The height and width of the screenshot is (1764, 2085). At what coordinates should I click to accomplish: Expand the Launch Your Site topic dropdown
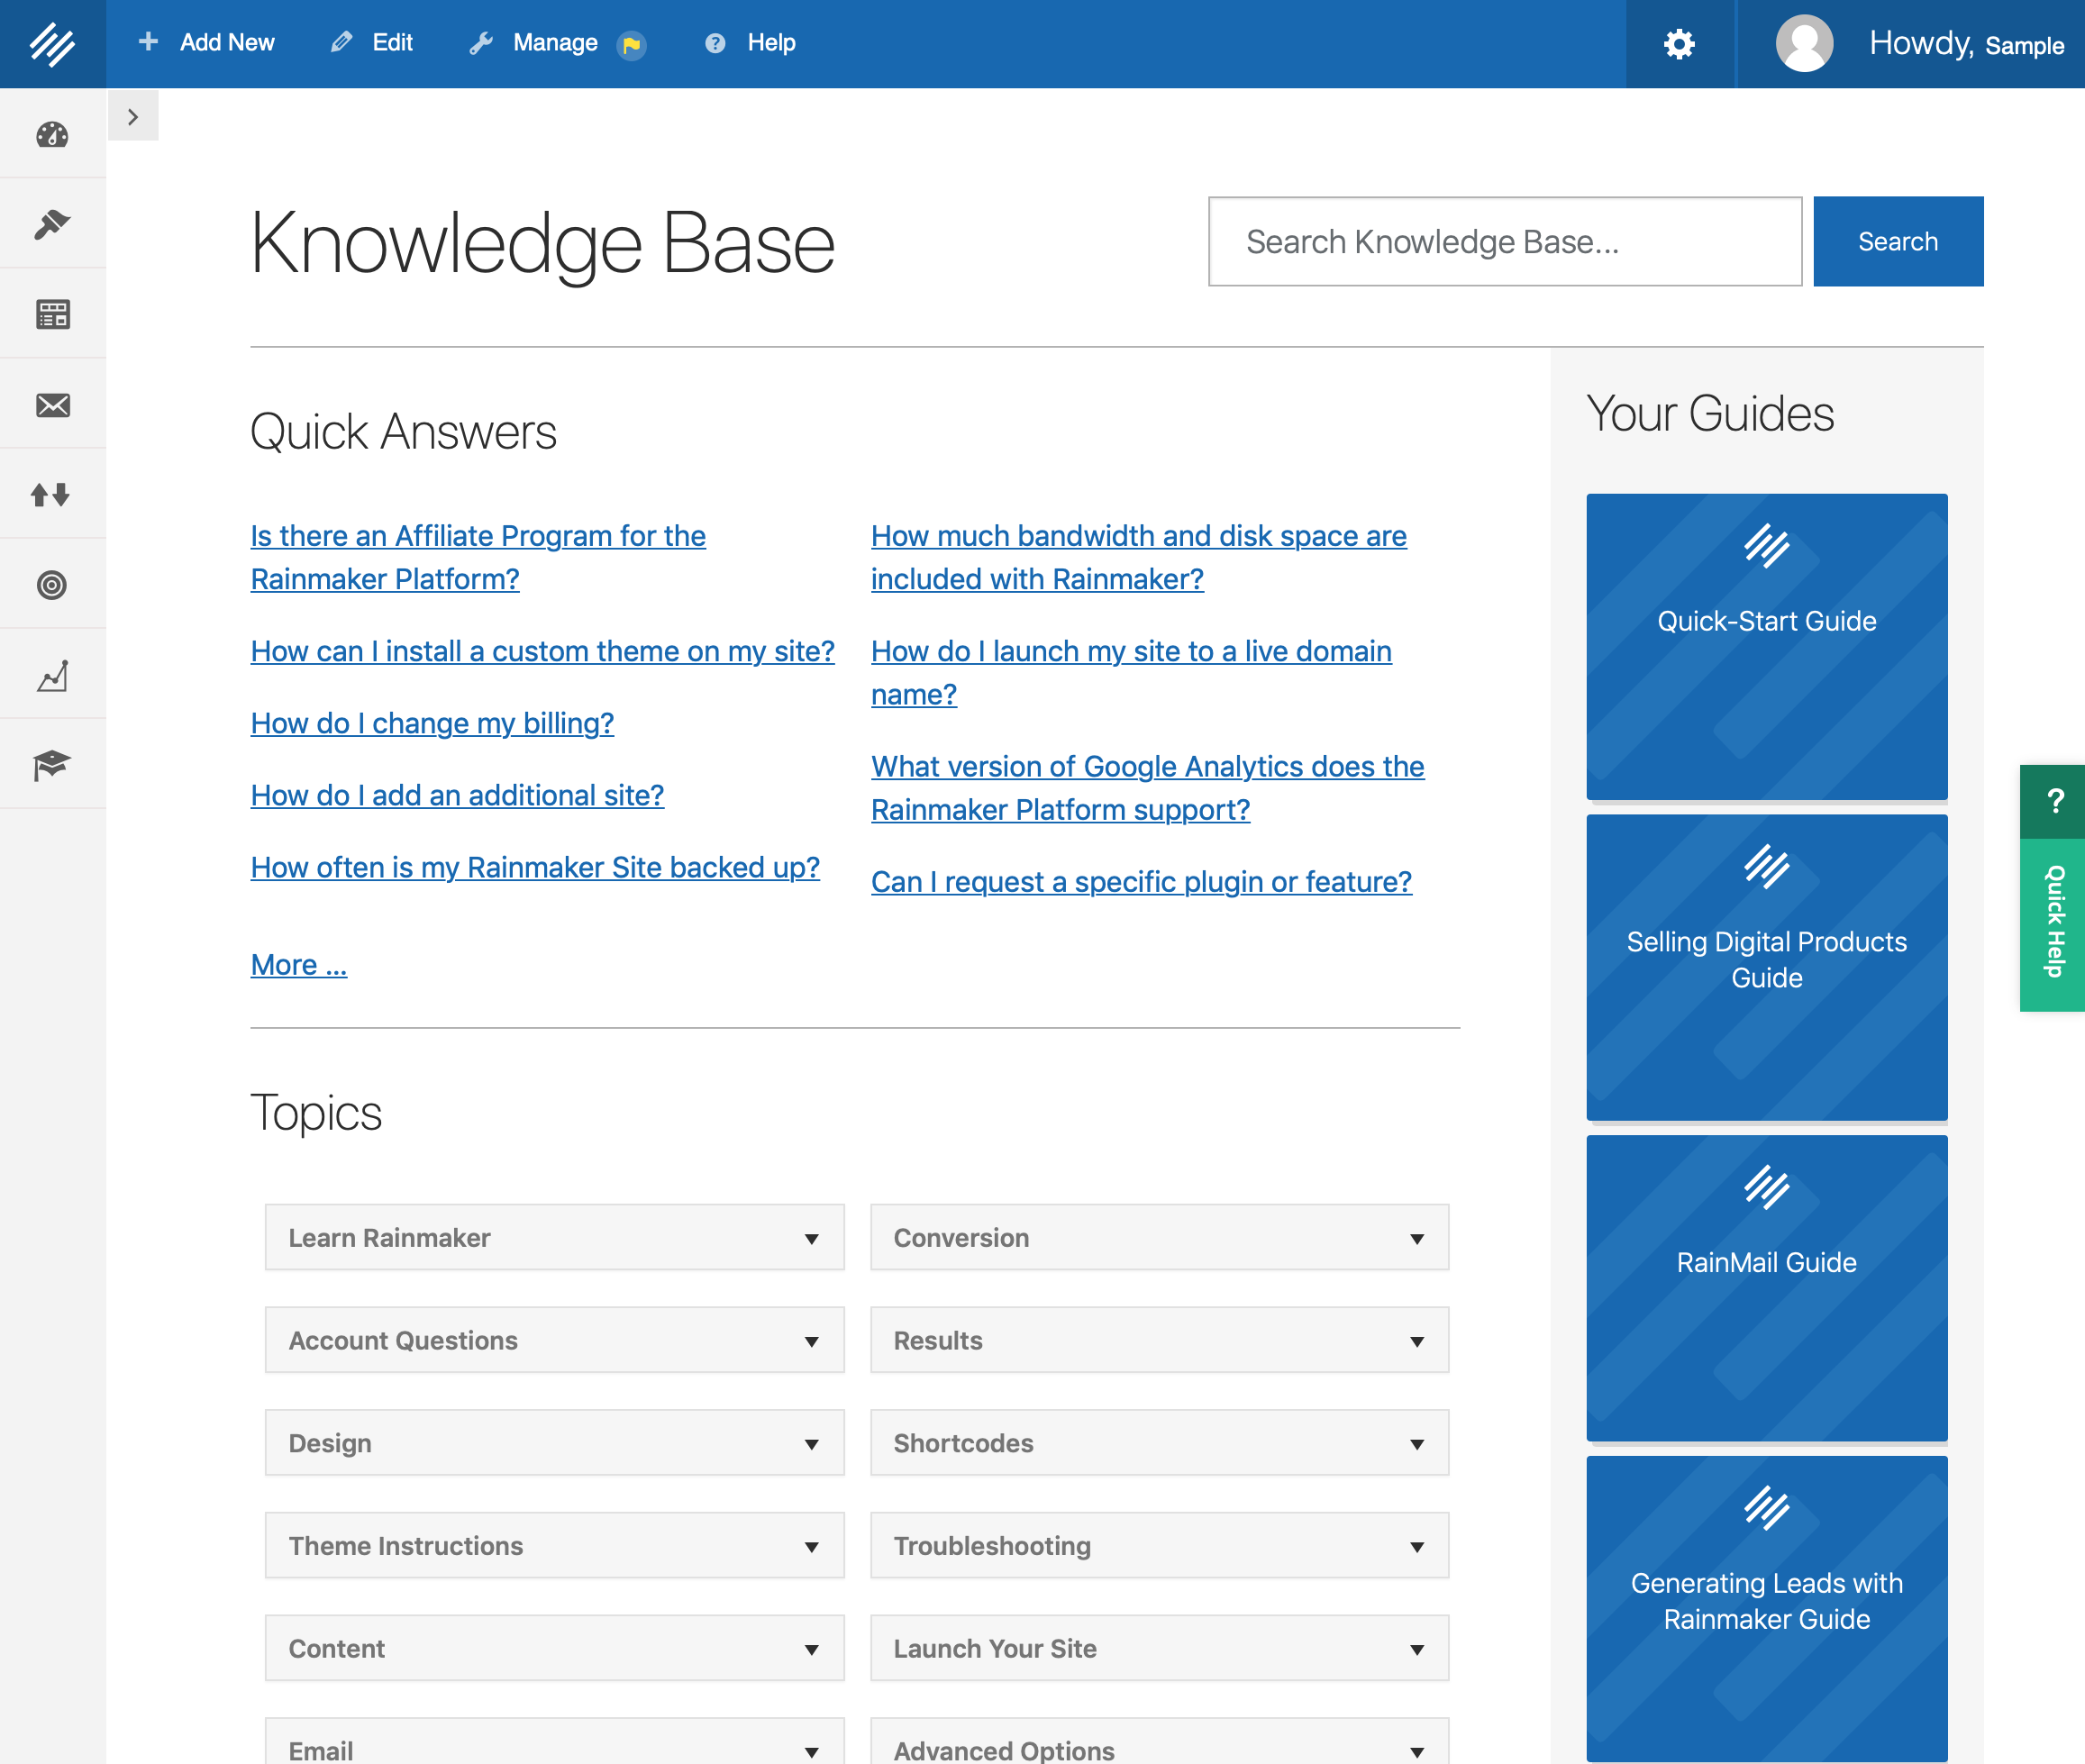1160,1648
